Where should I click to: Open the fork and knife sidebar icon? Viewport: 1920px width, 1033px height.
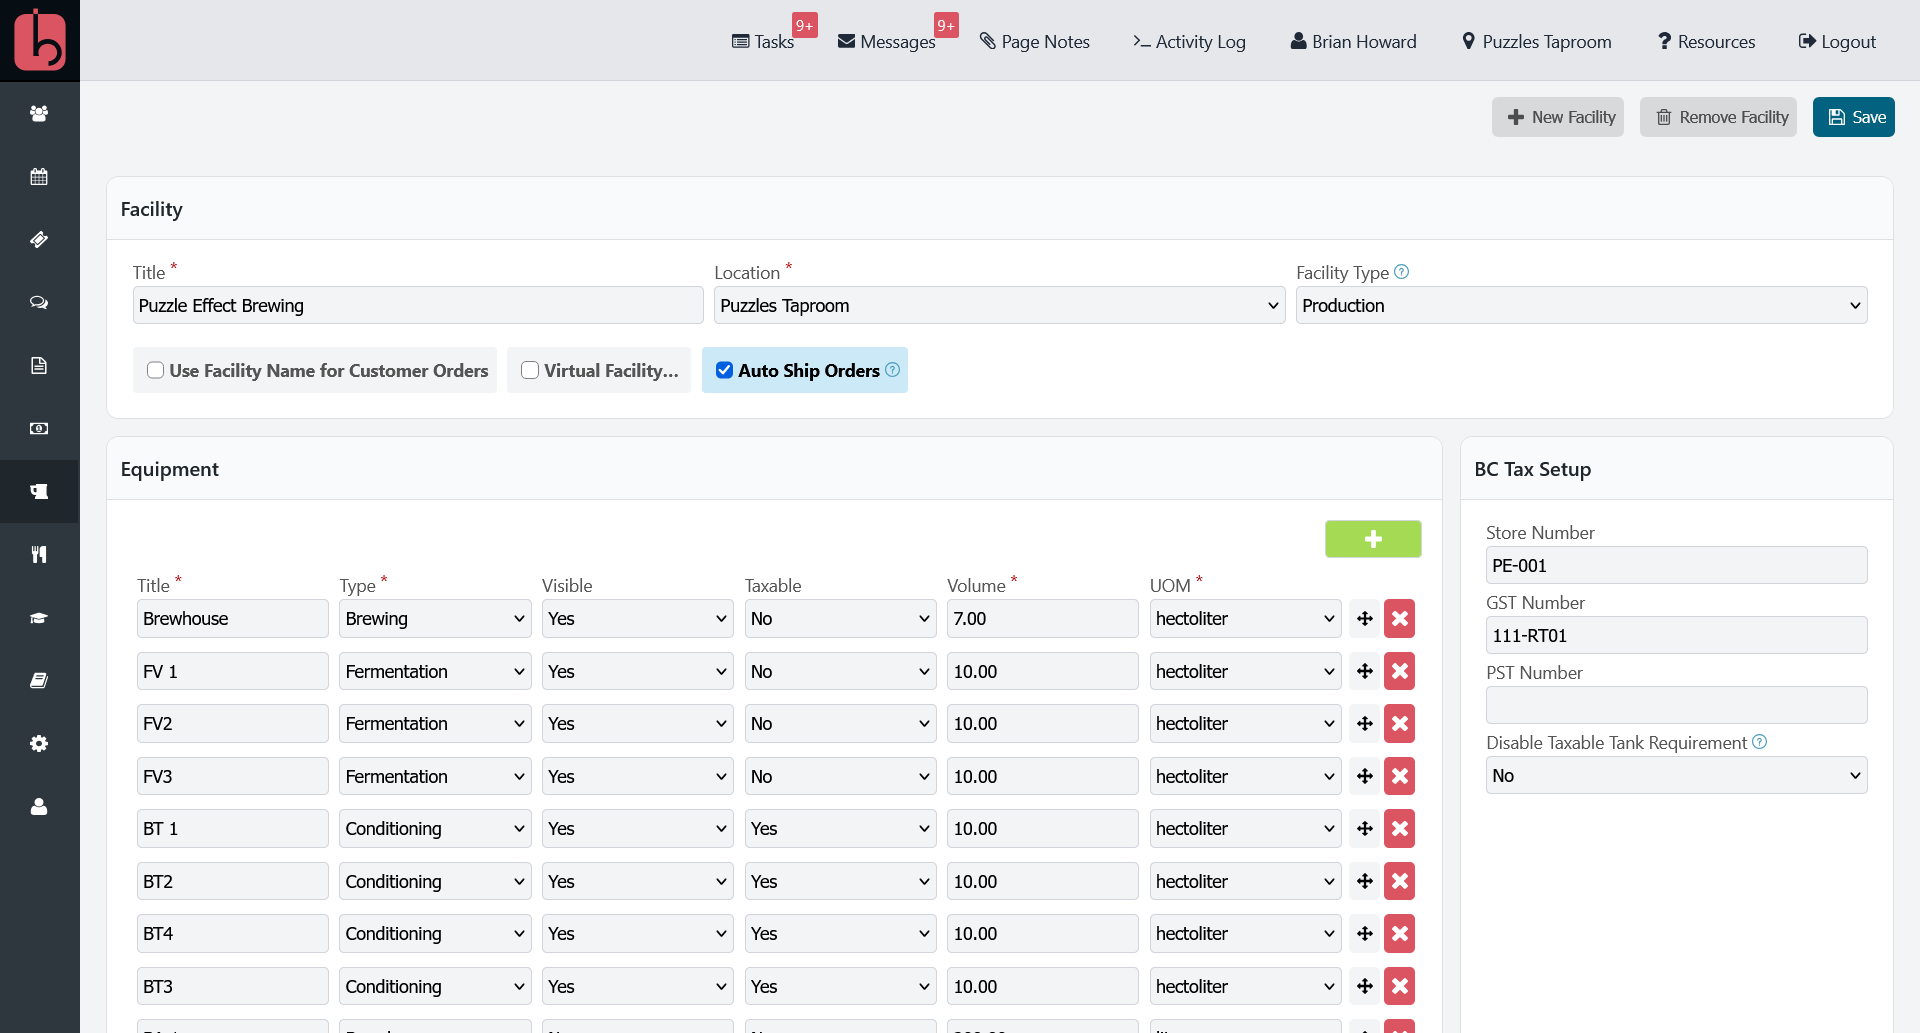(x=39, y=555)
